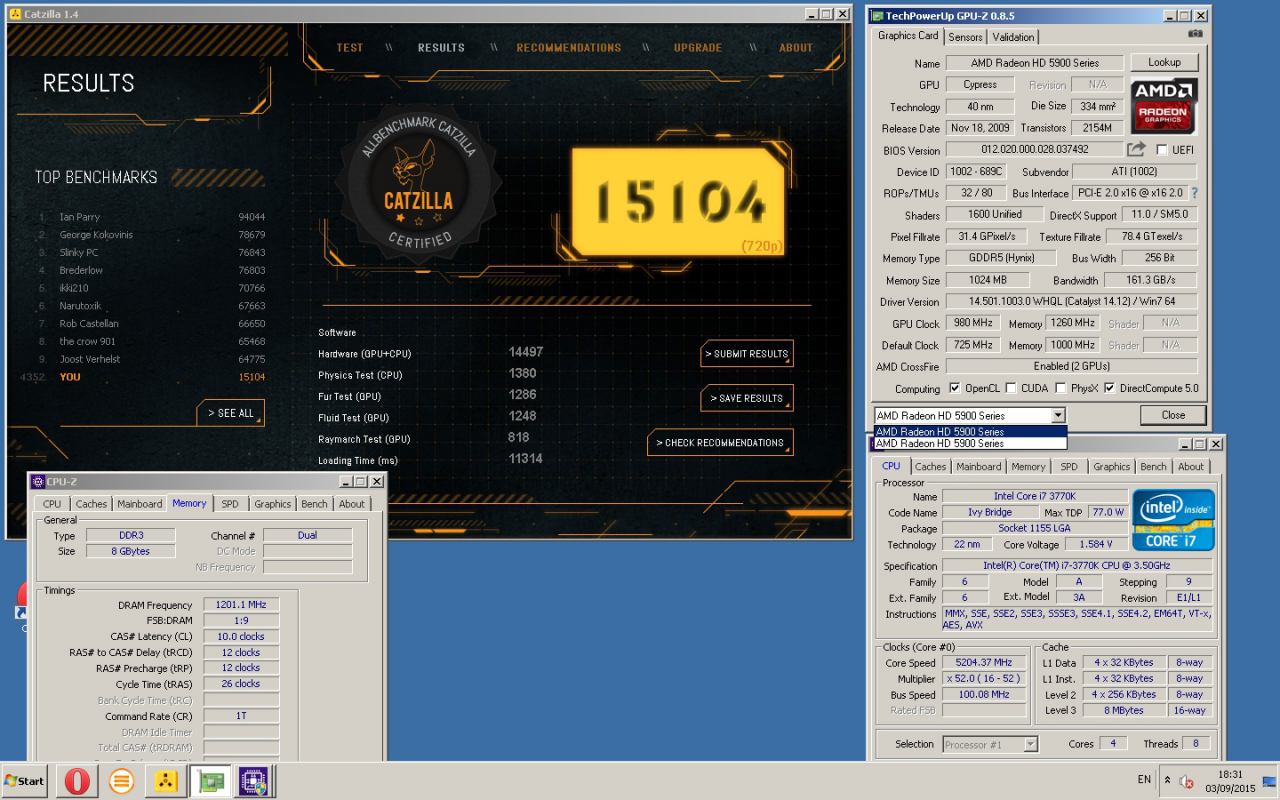1280x800 pixels.
Task: Select first AMD Radeon HD 5900 list entry
Action: tap(970, 432)
